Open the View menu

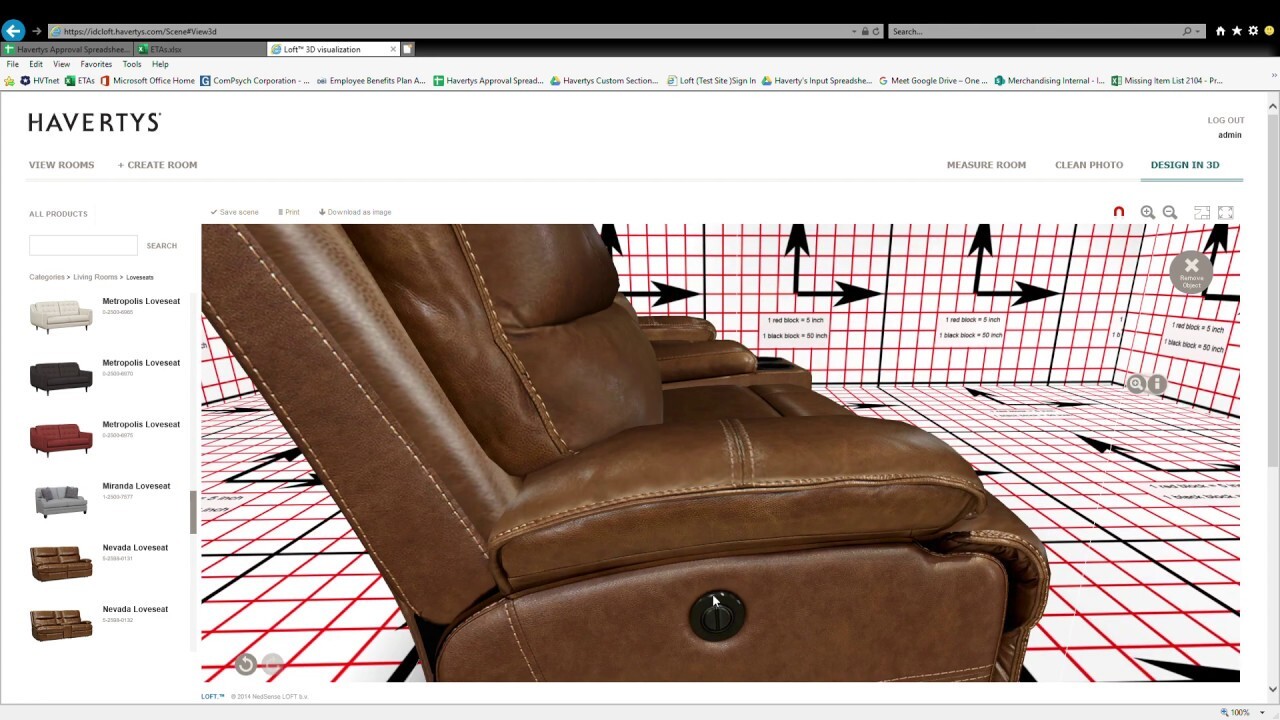(x=61, y=64)
